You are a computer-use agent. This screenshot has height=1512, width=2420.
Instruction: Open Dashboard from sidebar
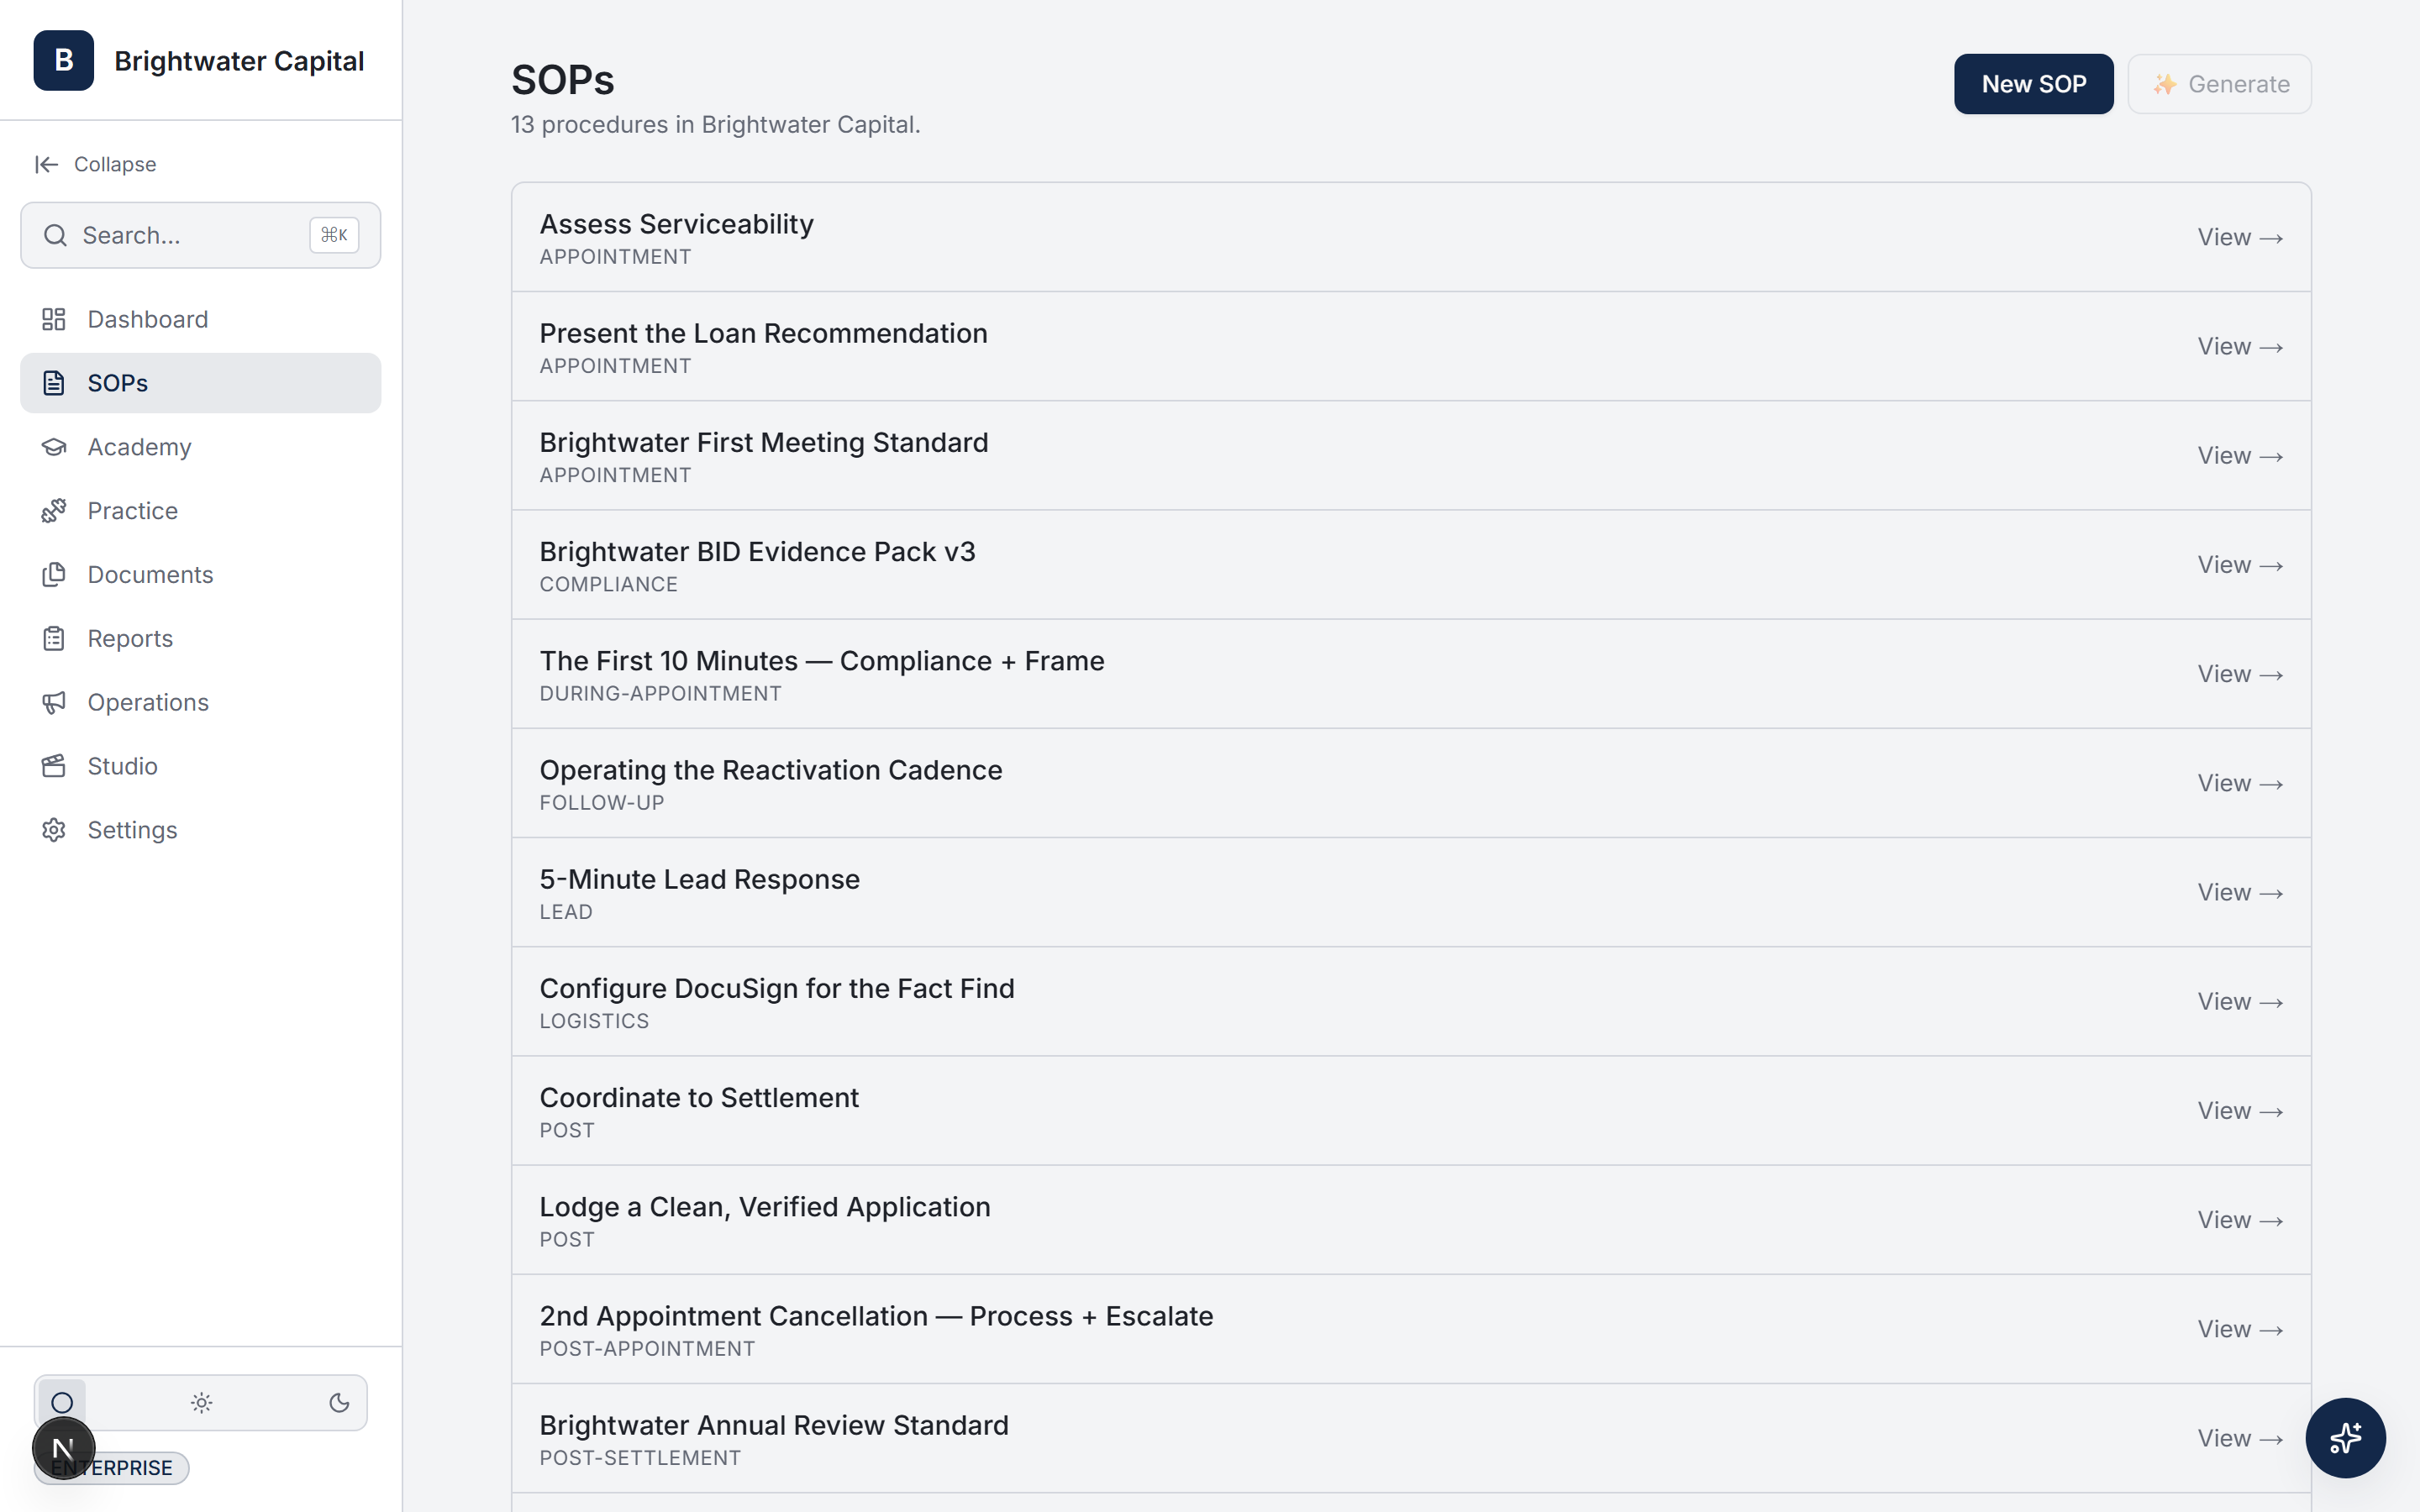[x=200, y=319]
